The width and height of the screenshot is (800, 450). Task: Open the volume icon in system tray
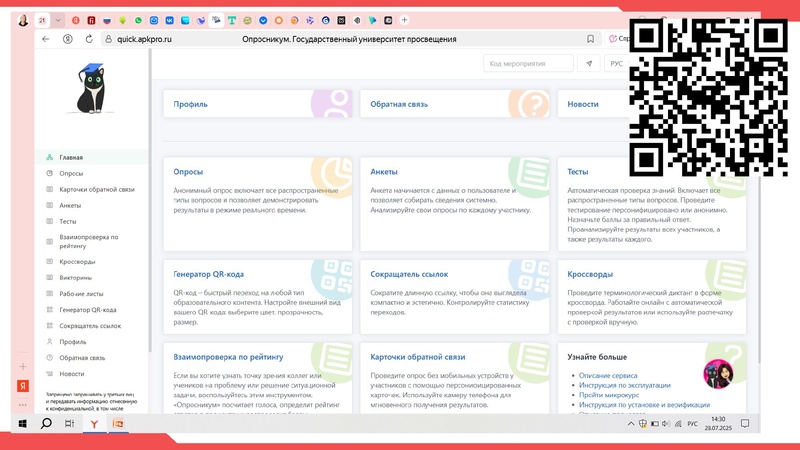666,424
